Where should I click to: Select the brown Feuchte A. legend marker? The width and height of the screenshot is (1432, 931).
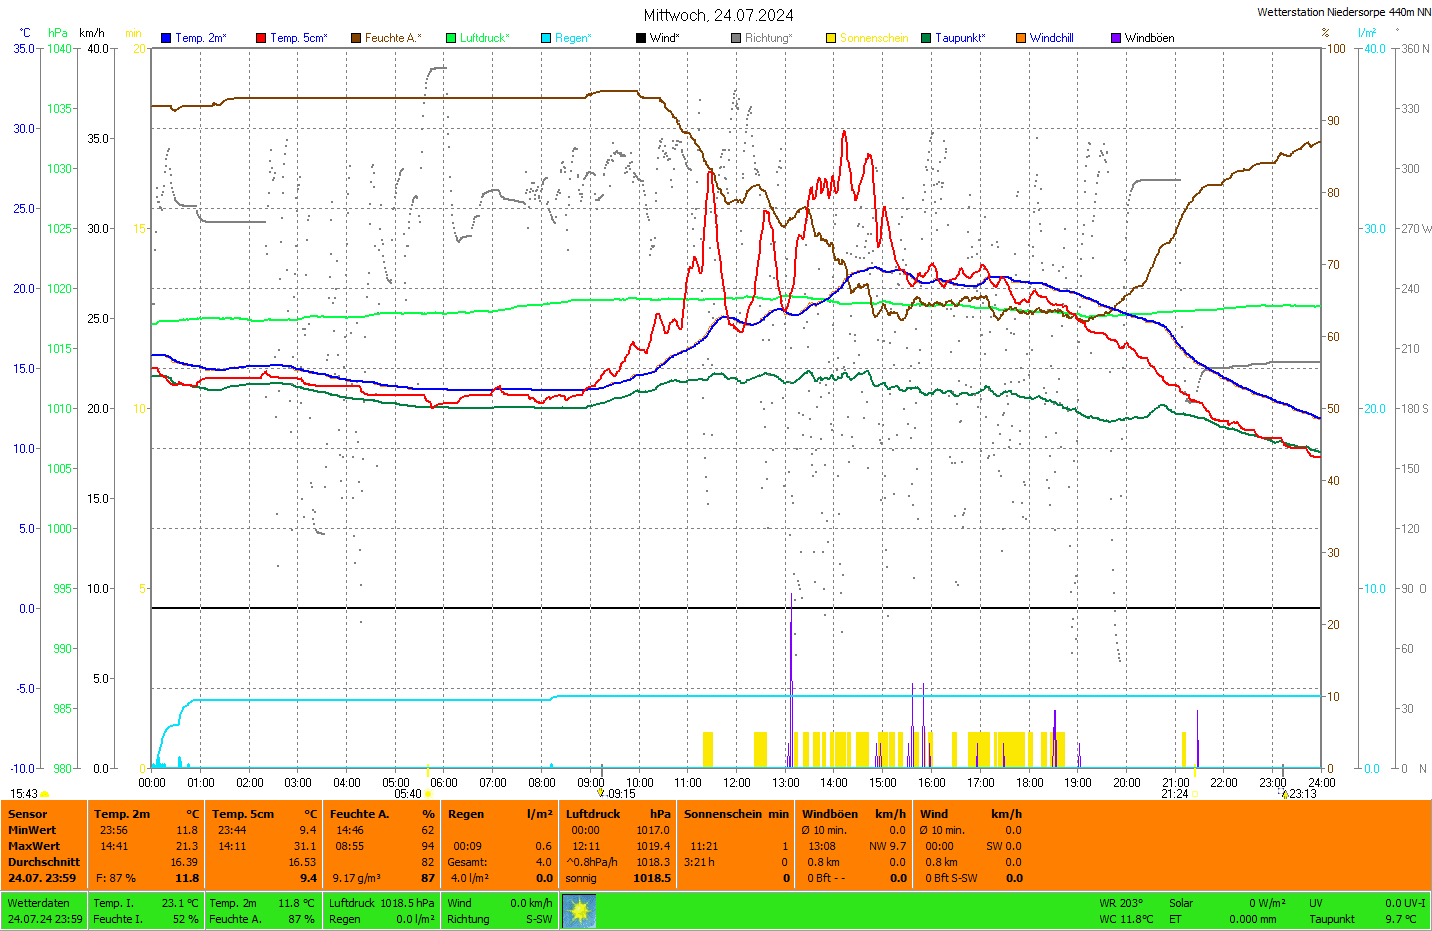tap(356, 38)
